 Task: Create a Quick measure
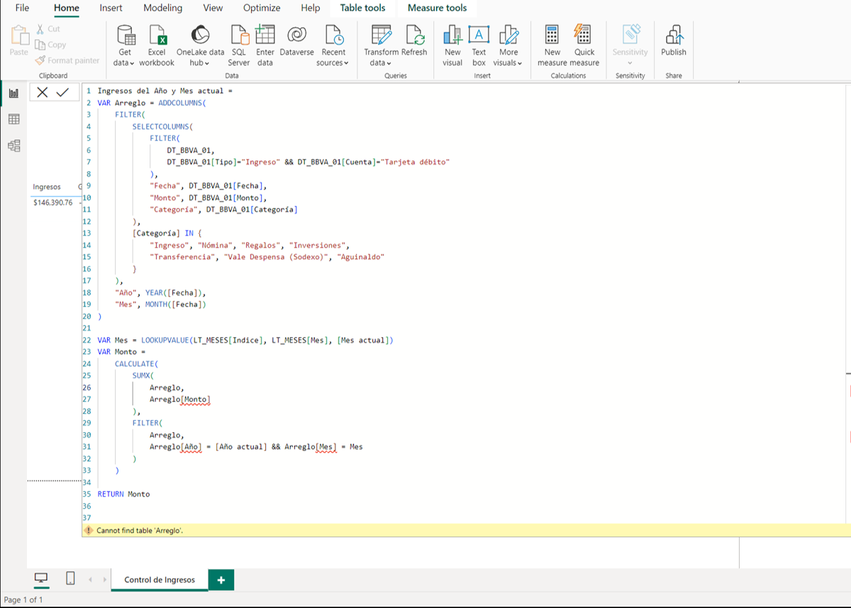(x=584, y=46)
